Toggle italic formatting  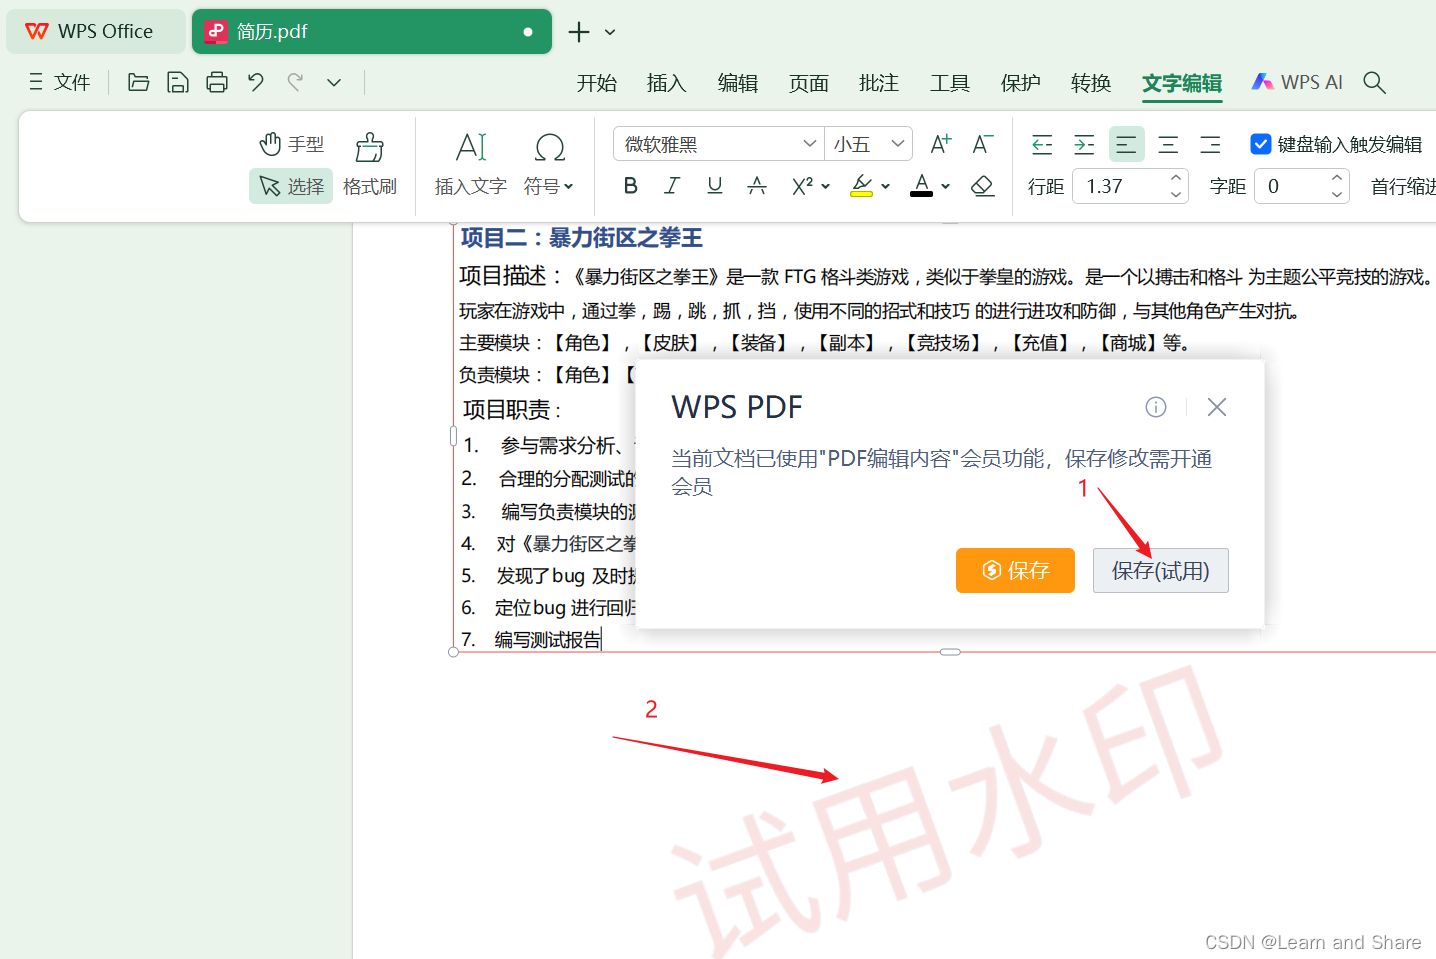672,186
